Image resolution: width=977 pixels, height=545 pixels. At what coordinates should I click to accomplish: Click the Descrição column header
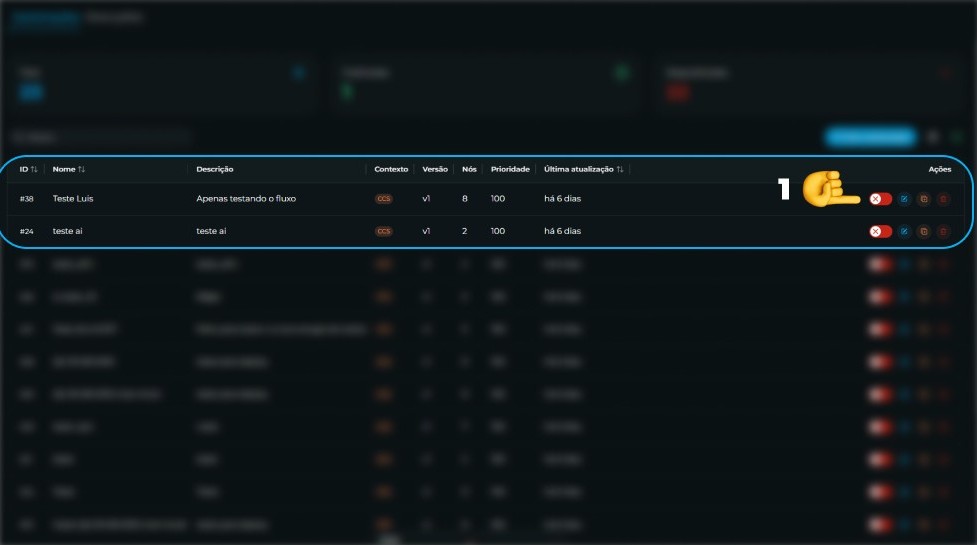(x=214, y=169)
